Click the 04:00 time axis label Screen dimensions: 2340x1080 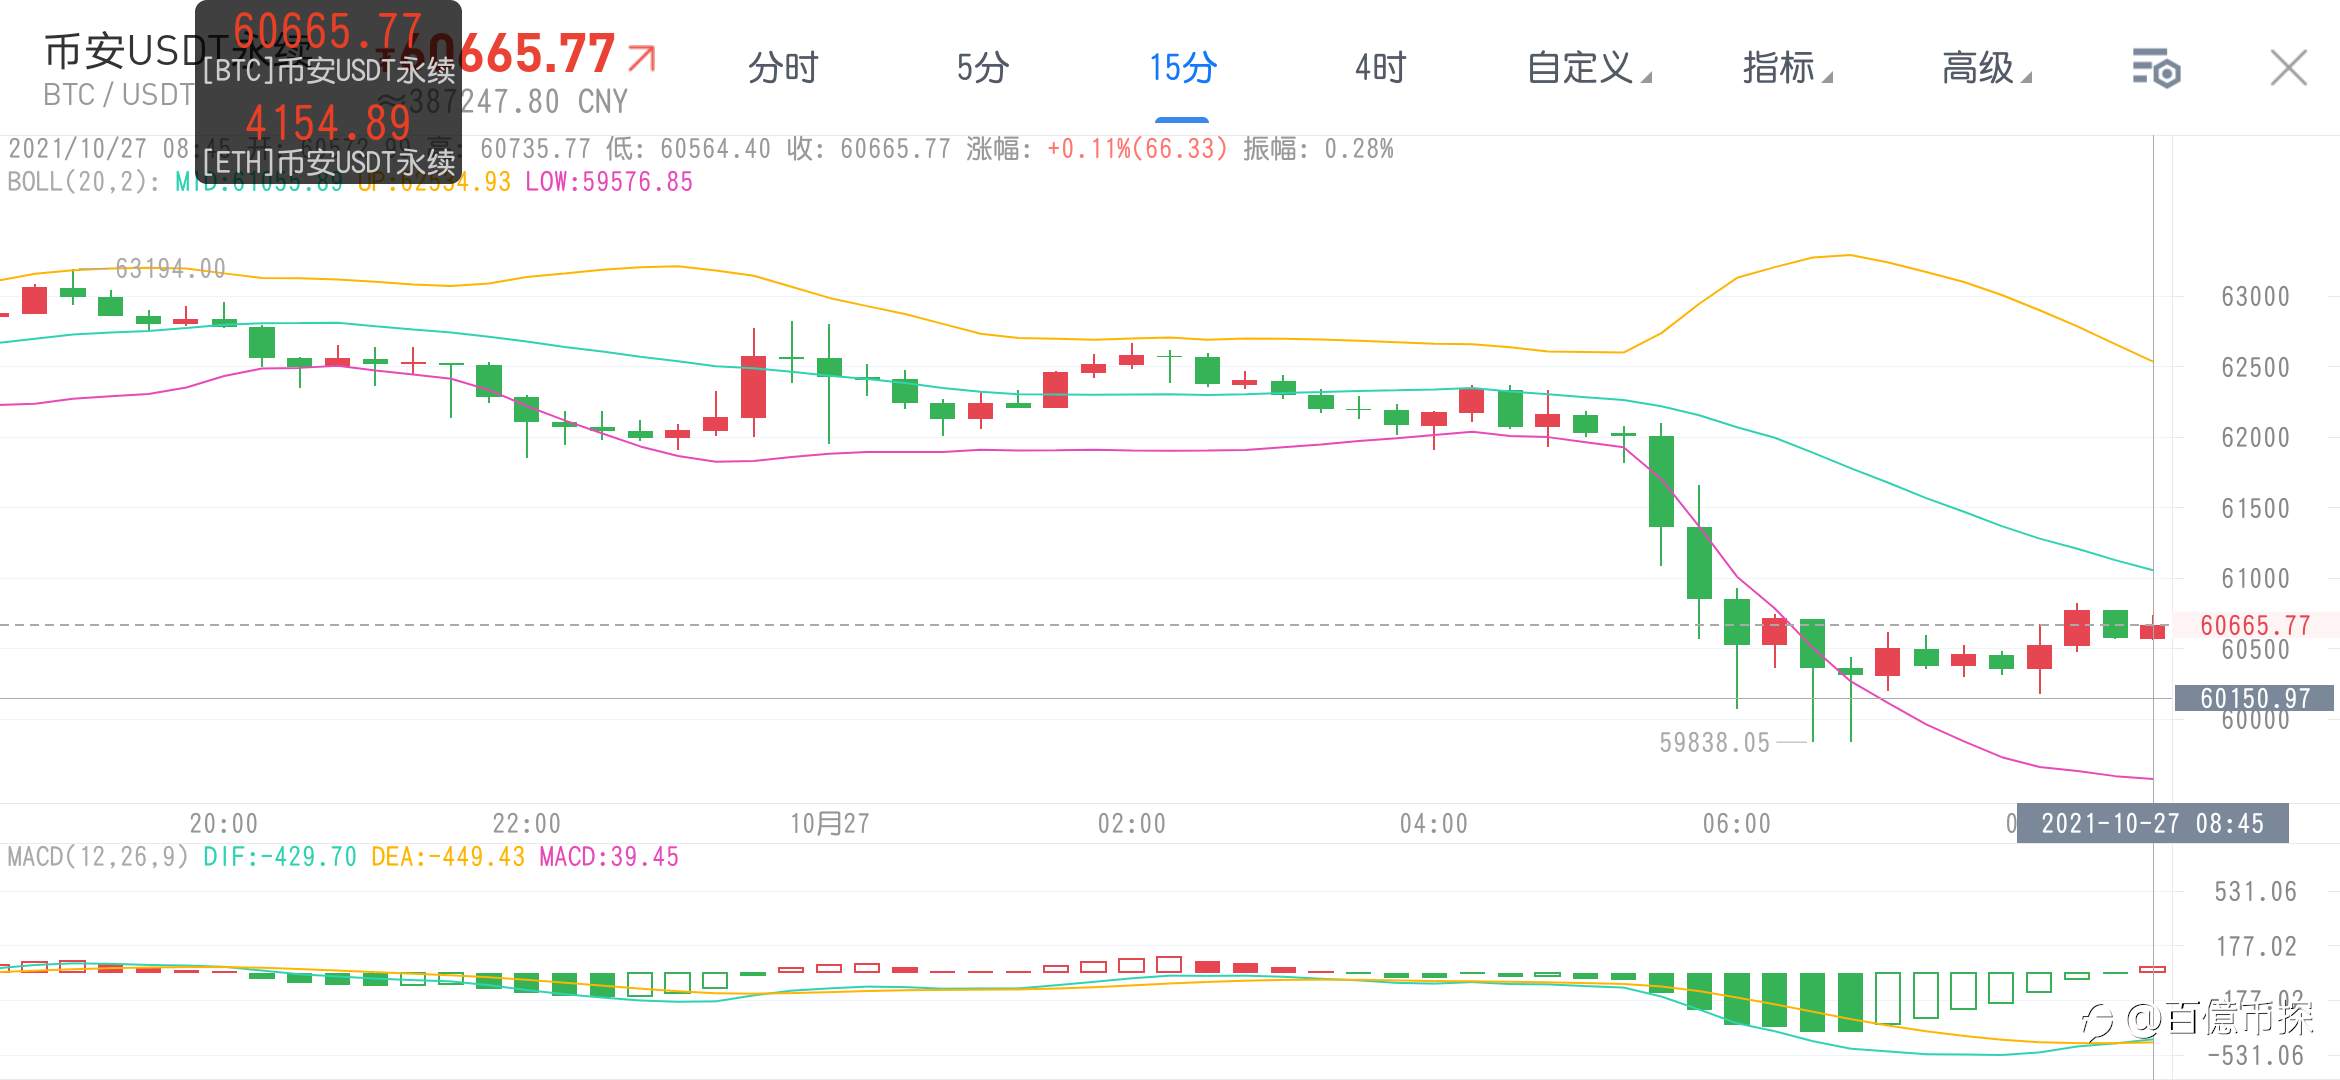pos(1434,823)
